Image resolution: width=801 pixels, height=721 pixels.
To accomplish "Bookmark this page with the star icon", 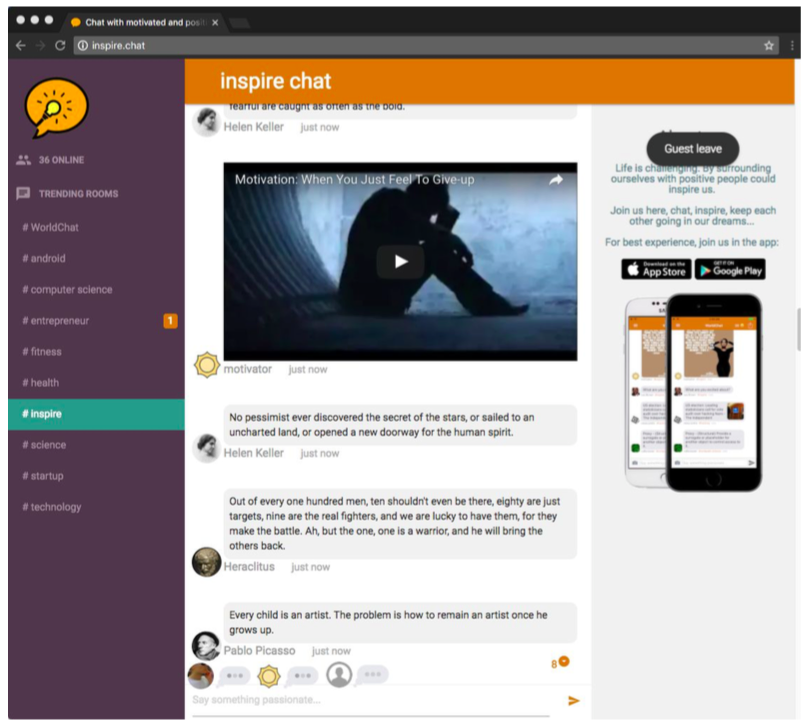I will point(769,45).
